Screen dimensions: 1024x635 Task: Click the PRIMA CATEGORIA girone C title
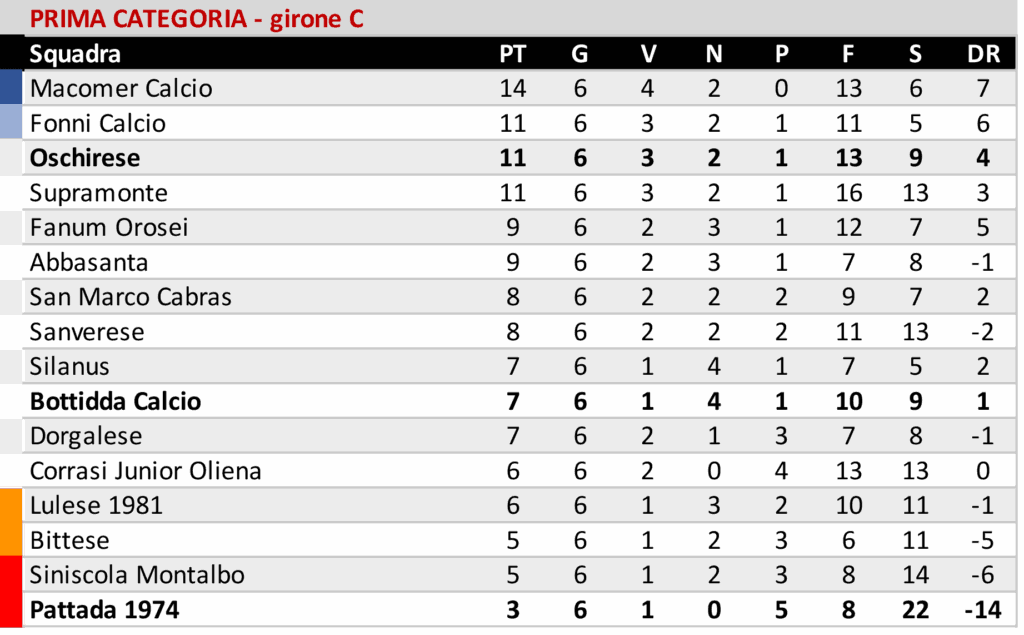[196, 19]
